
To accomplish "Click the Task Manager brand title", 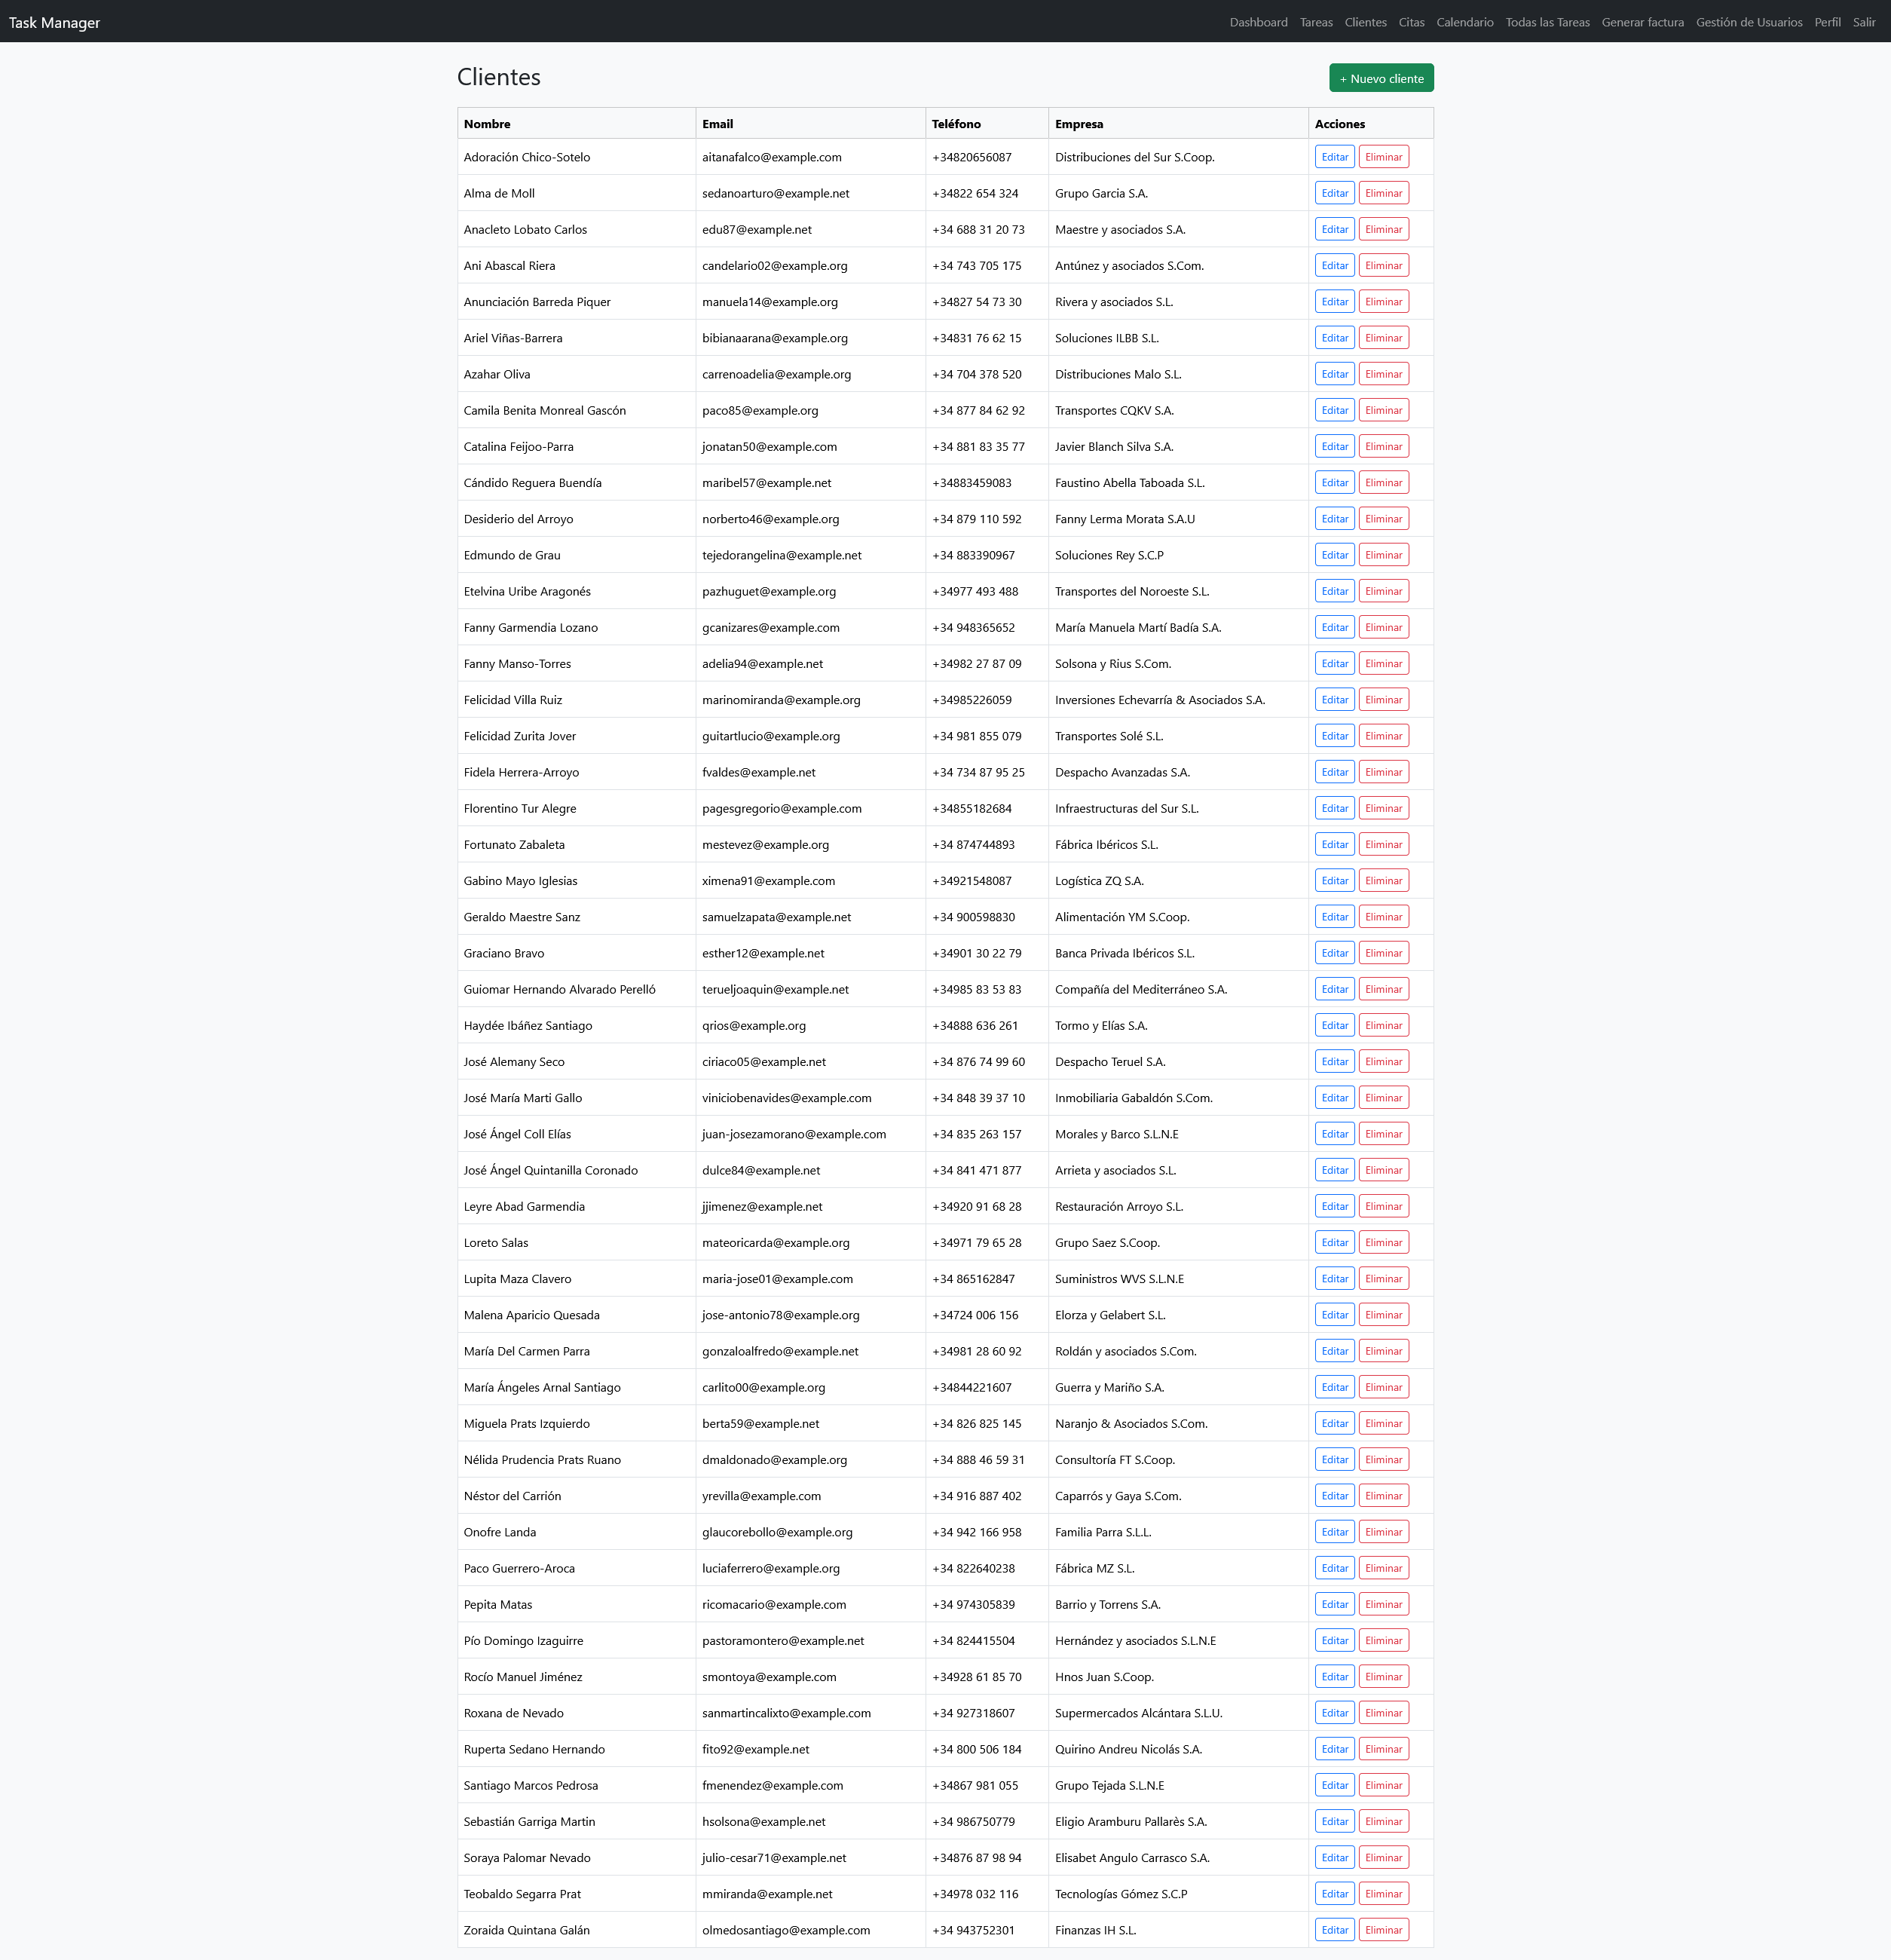I will pyautogui.click(x=54, y=22).
